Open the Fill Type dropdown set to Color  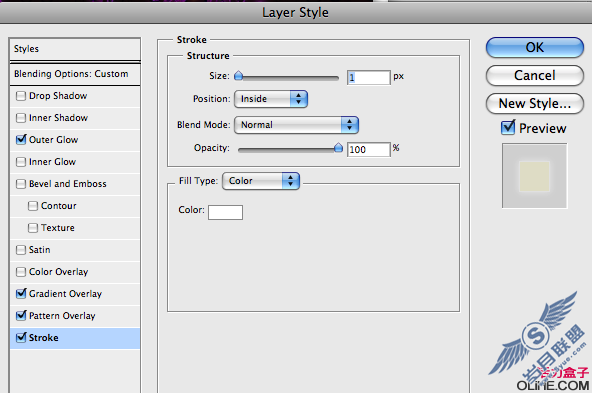coord(261,181)
